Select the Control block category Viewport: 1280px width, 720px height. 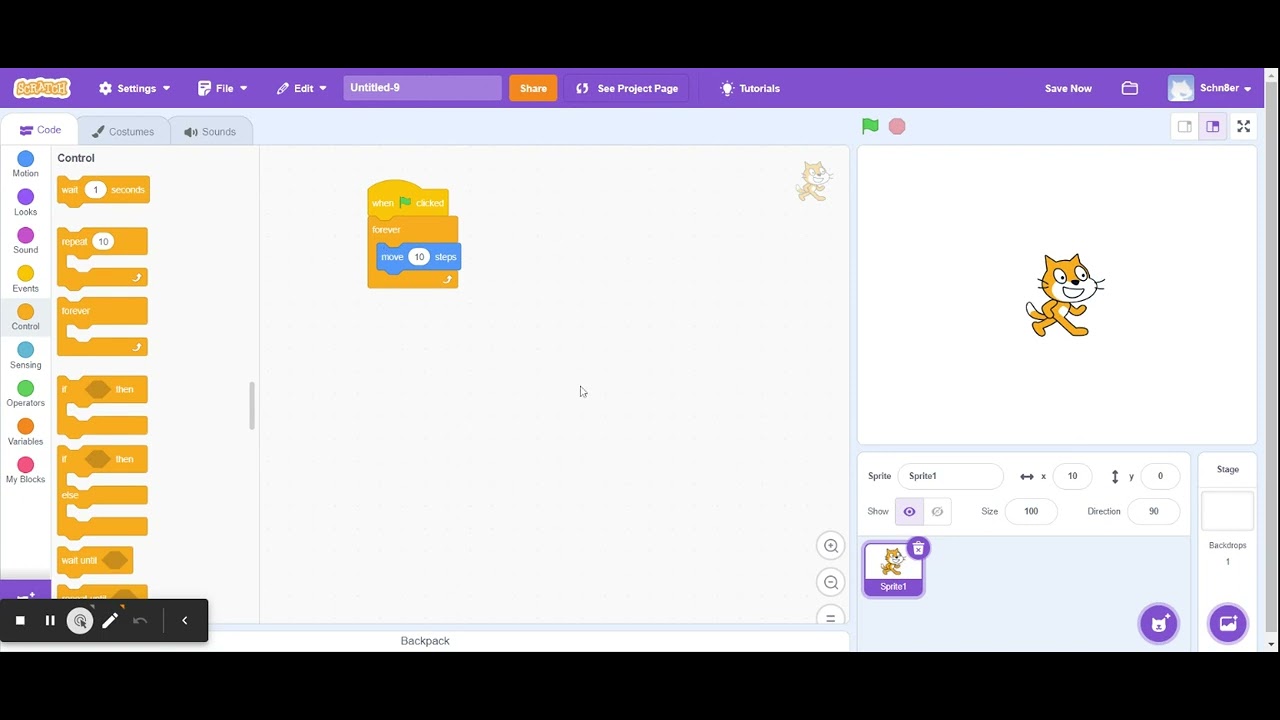[x=26, y=317]
